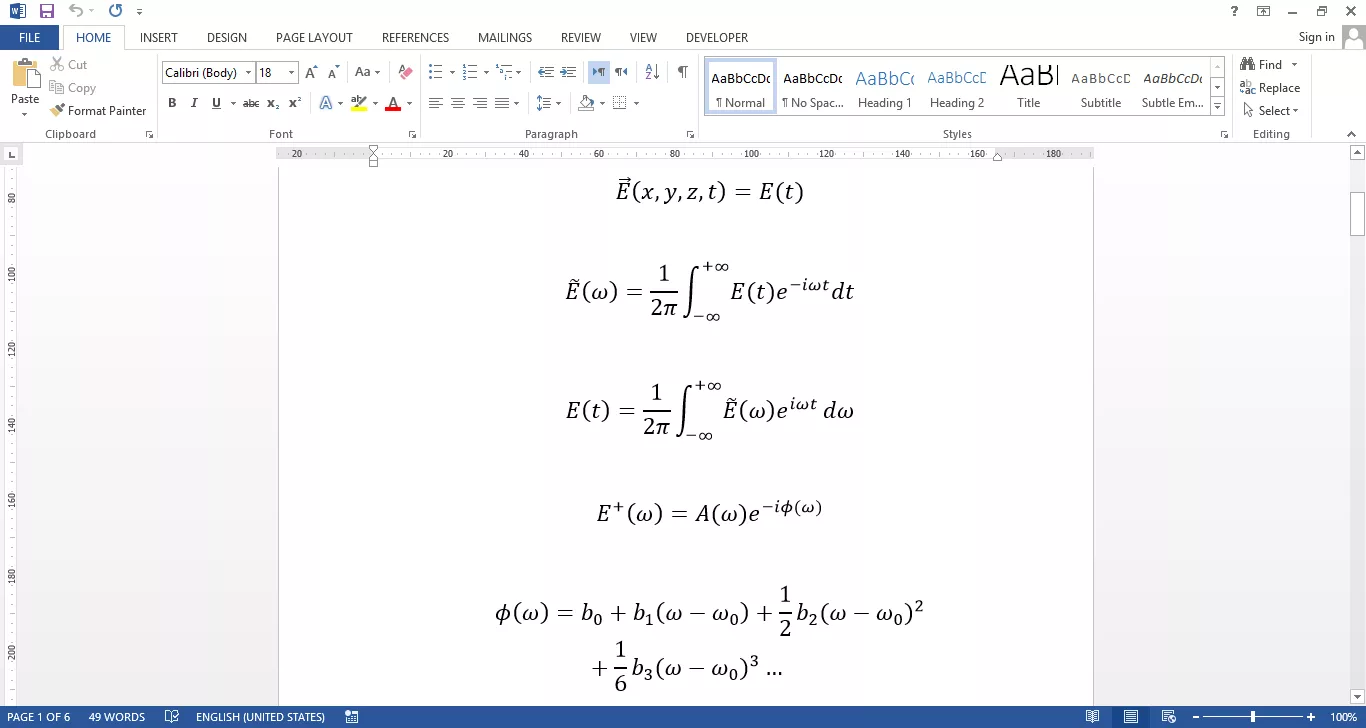Switch to the REFERENCES tab
This screenshot has height=728, width=1366.
tap(415, 38)
